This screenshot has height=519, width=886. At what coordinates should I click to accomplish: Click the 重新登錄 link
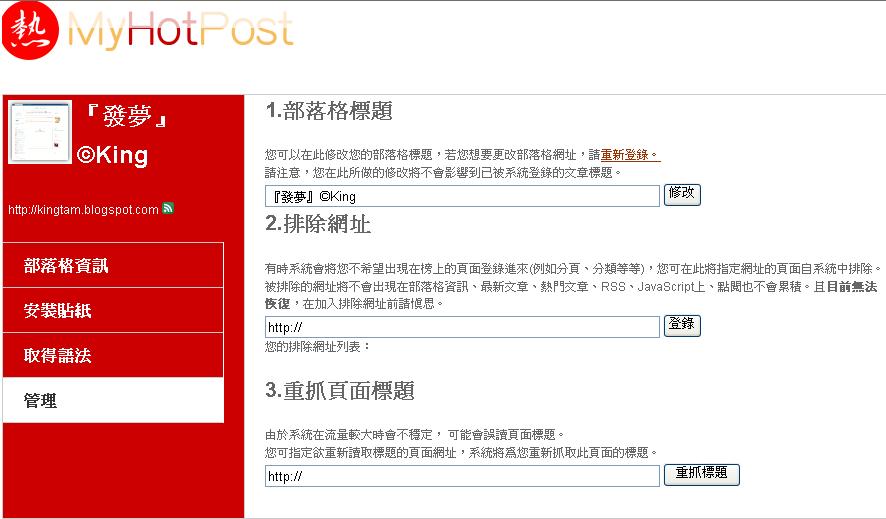coord(630,155)
